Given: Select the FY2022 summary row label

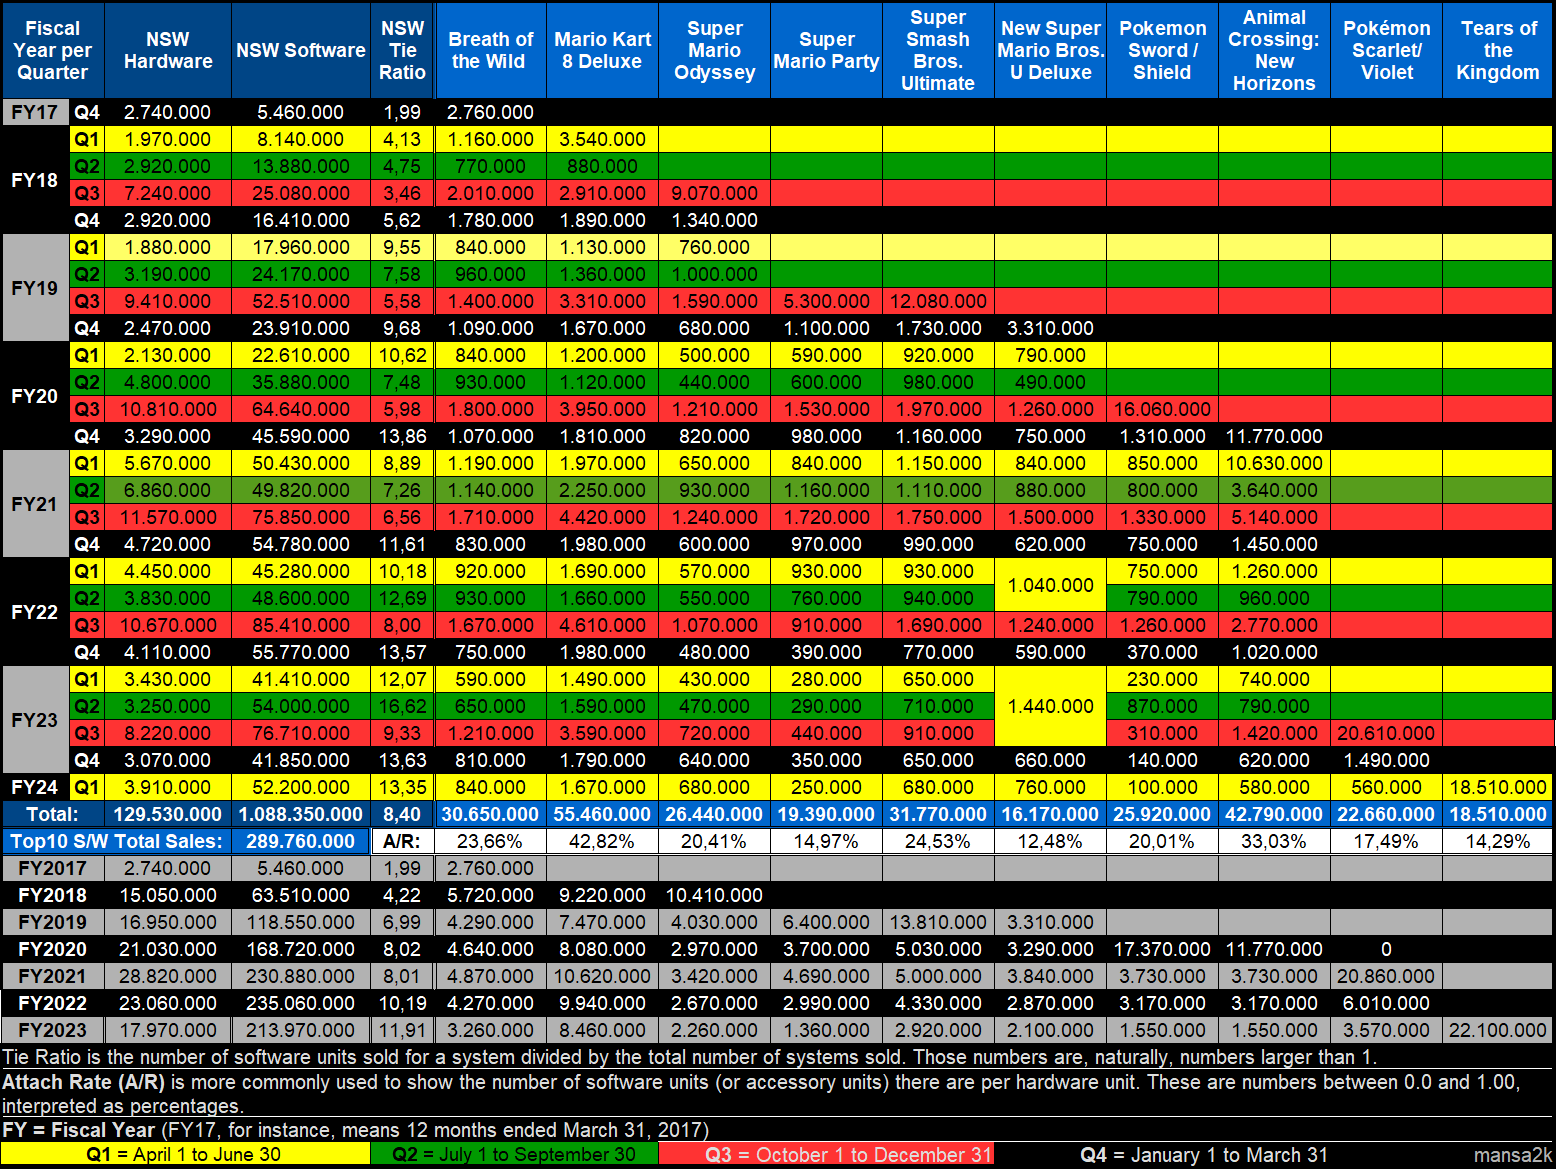Looking at the screenshot, I should coord(52,1003).
